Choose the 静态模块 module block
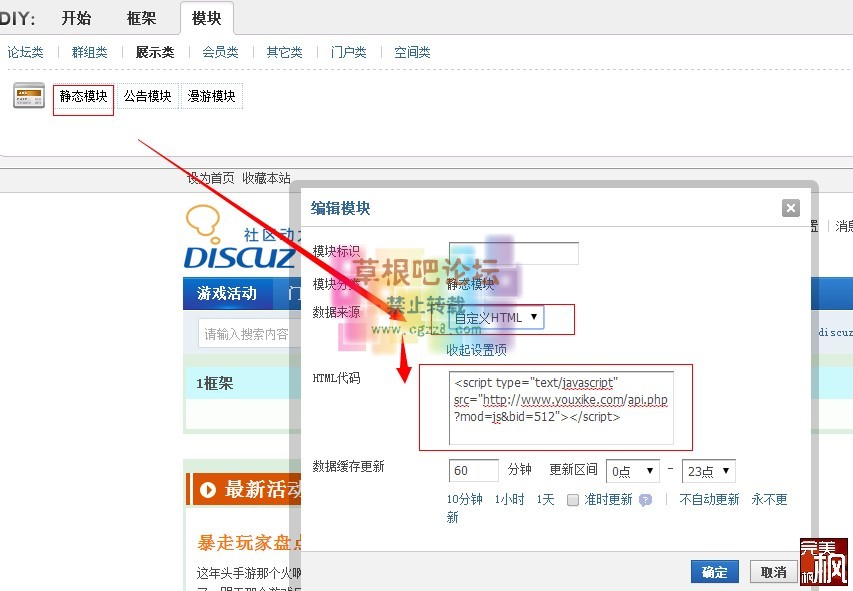This screenshot has width=853, height=591. click(x=83, y=96)
